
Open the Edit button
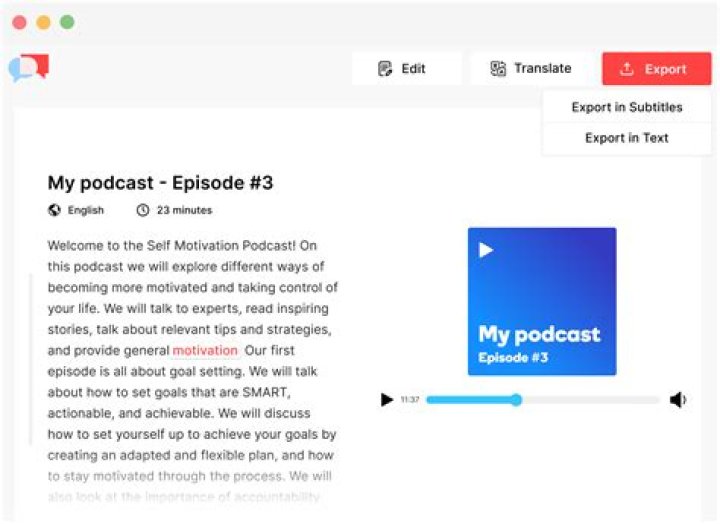tap(407, 68)
